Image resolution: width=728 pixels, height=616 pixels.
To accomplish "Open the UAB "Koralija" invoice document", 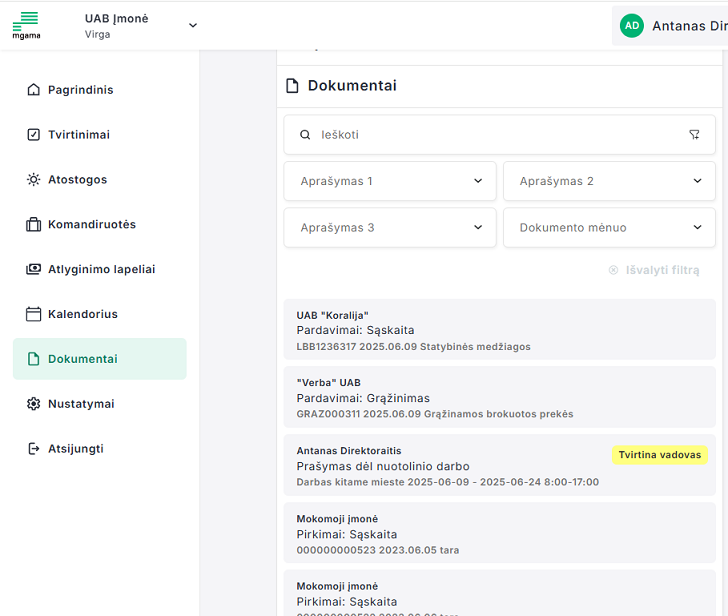I will point(499,330).
